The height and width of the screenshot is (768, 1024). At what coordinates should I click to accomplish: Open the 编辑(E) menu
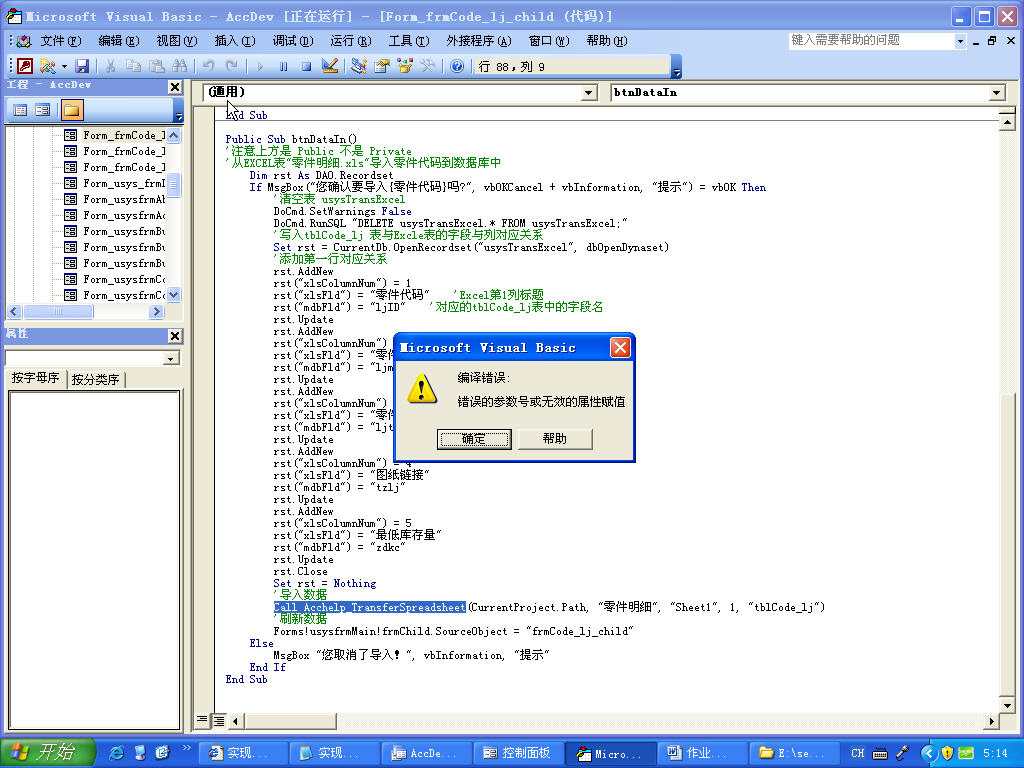click(x=119, y=41)
